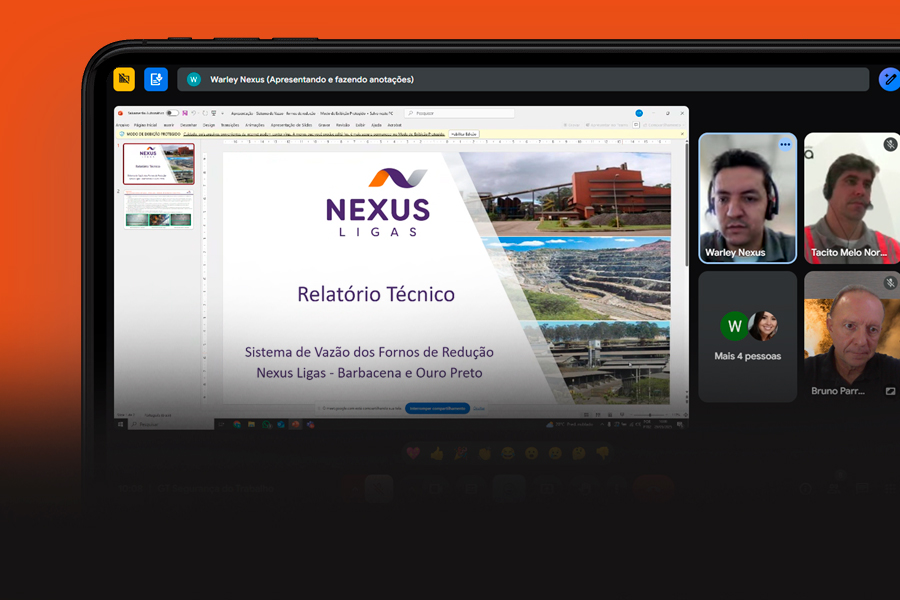Click the Windows Start button in shared screen

(121, 425)
